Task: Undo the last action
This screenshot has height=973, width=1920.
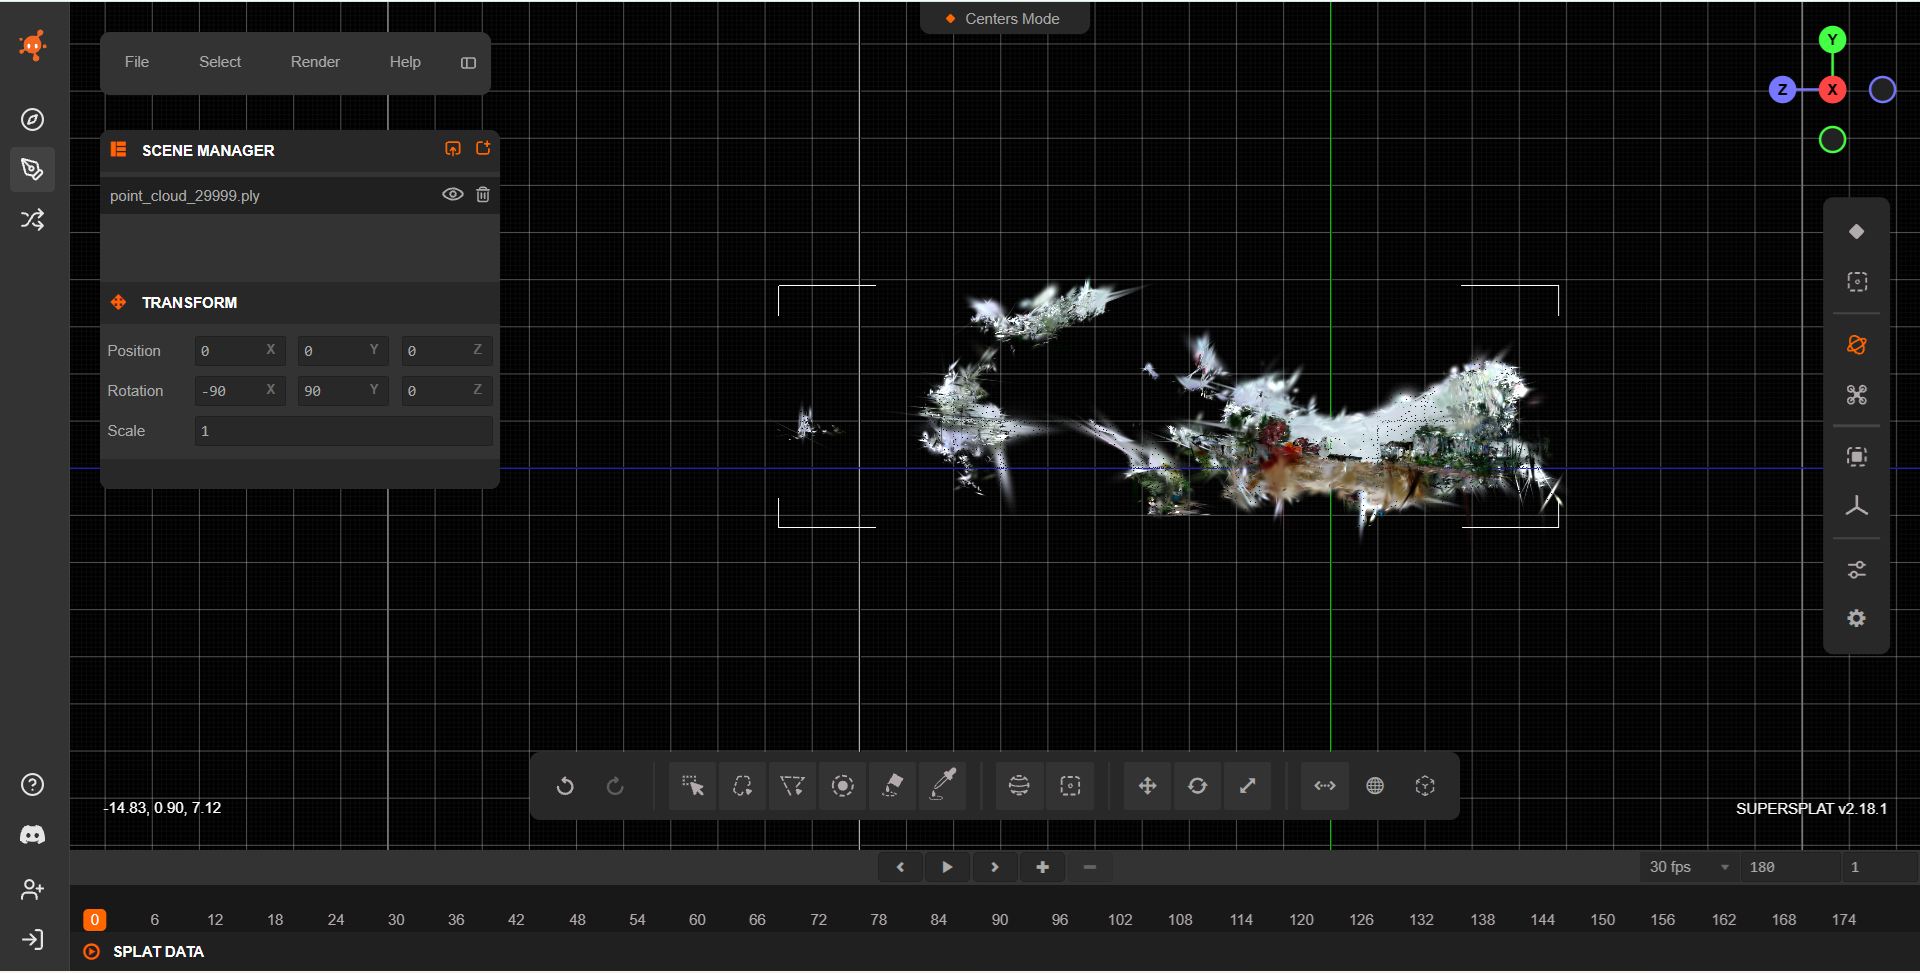Action: coord(565,786)
